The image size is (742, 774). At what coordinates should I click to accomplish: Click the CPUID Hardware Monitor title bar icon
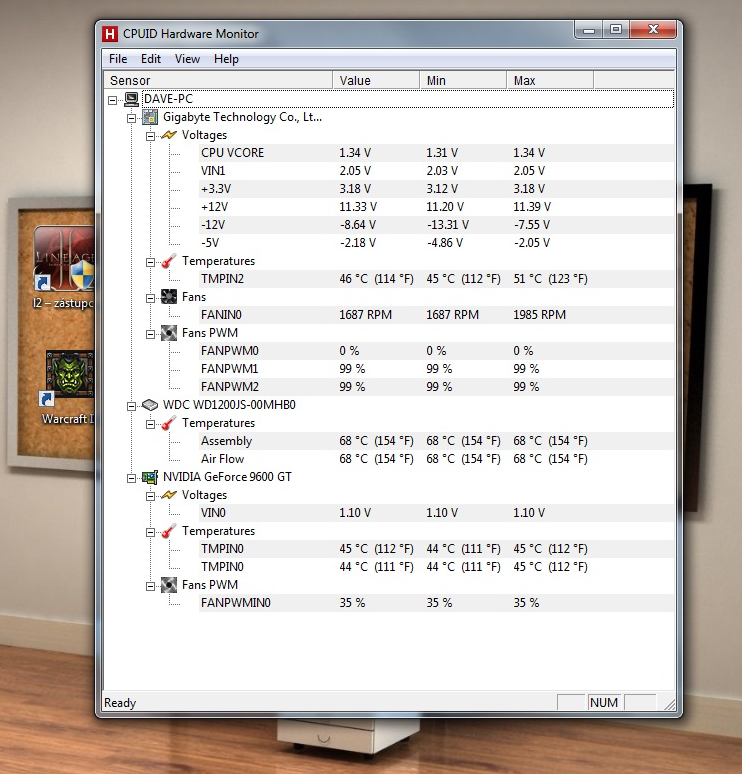pyautogui.click(x=110, y=34)
